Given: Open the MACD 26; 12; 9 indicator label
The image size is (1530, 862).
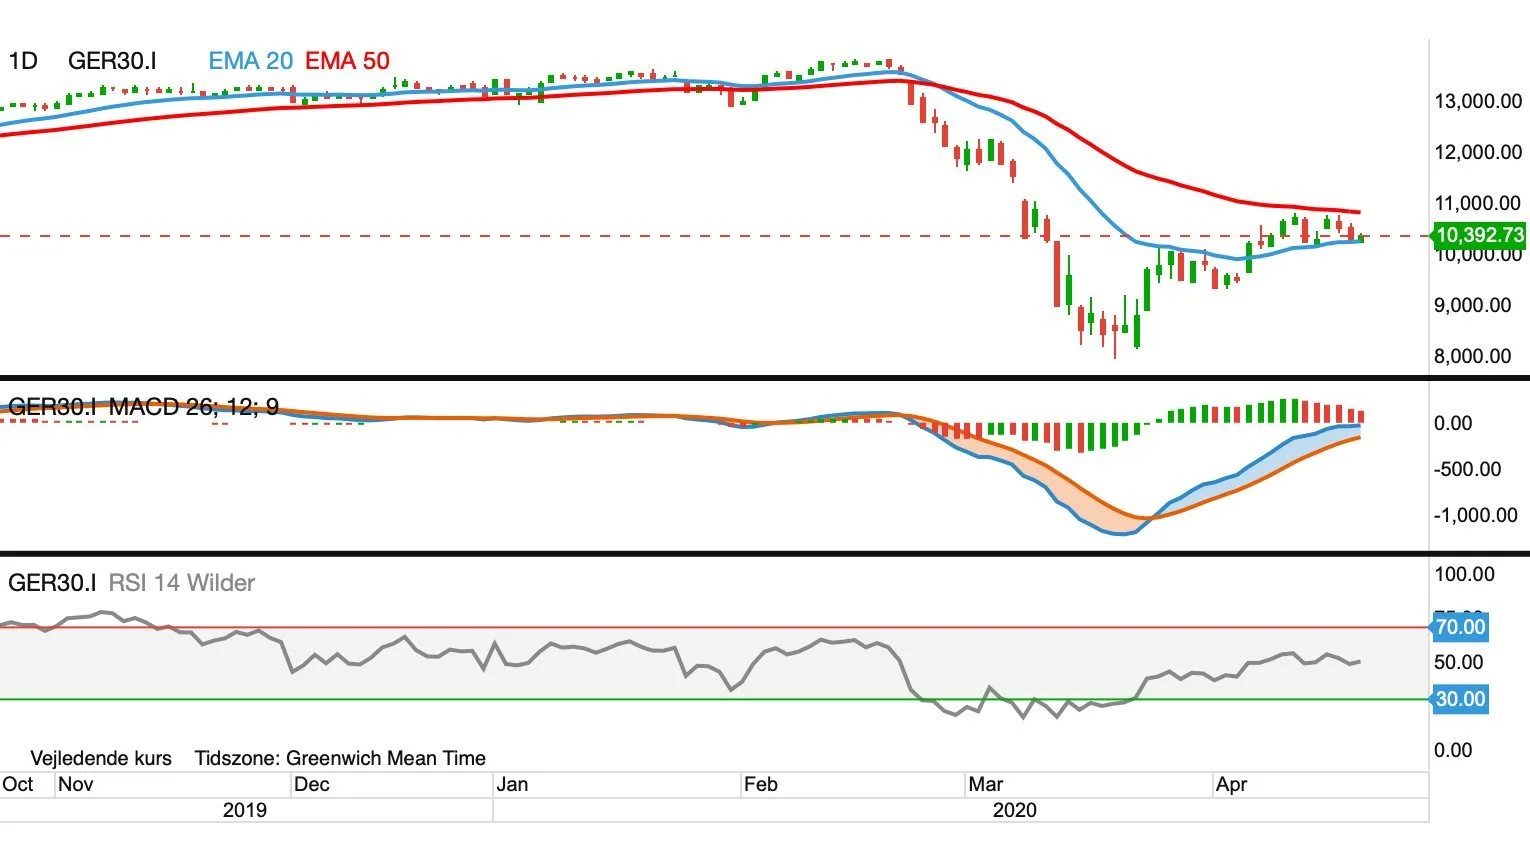Looking at the screenshot, I should tap(193, 407).
